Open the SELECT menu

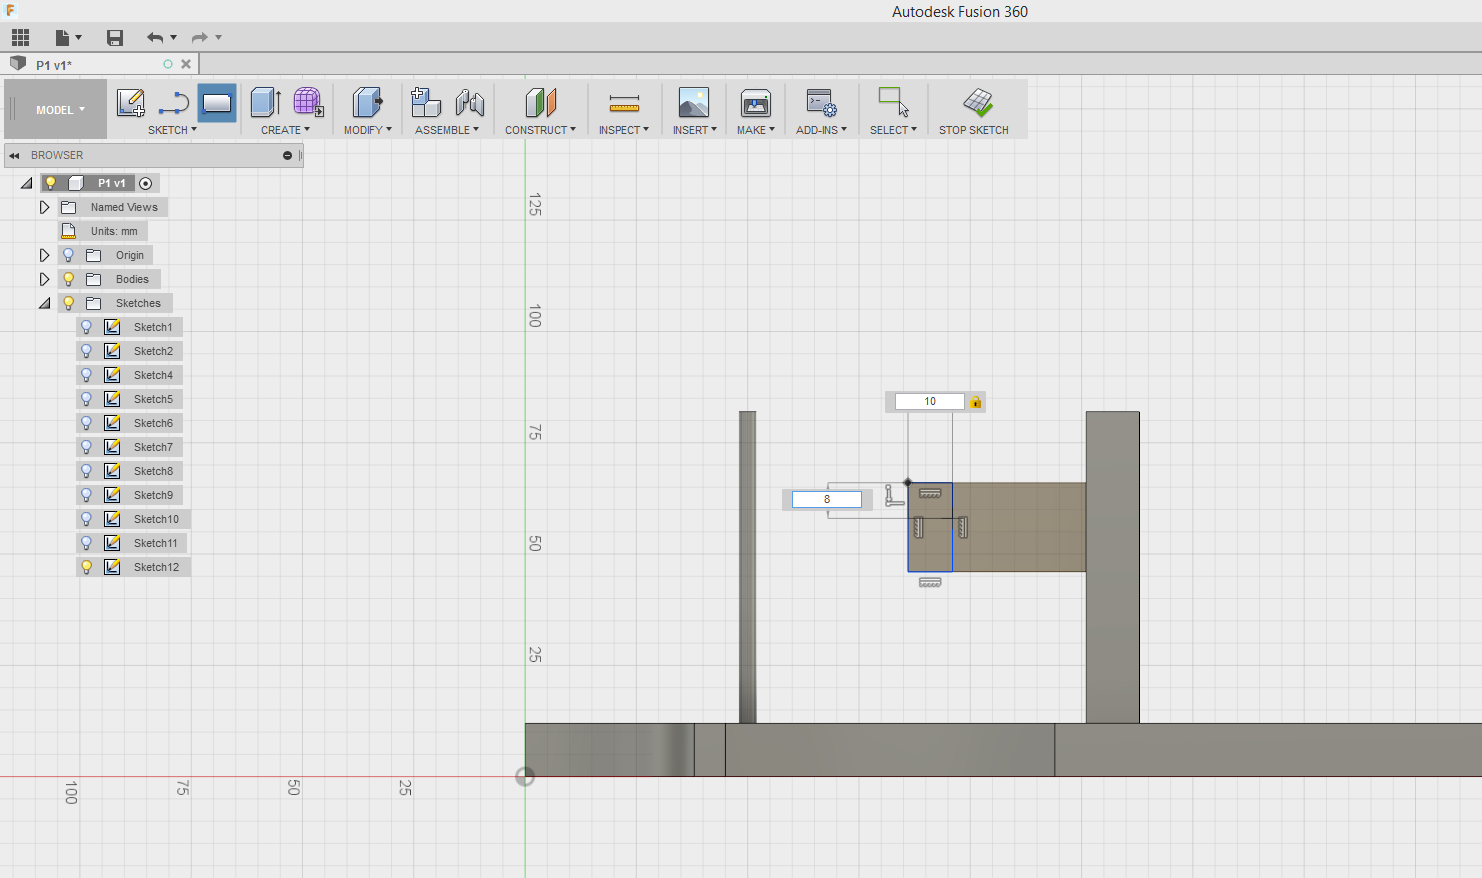[x=893, y=130]
